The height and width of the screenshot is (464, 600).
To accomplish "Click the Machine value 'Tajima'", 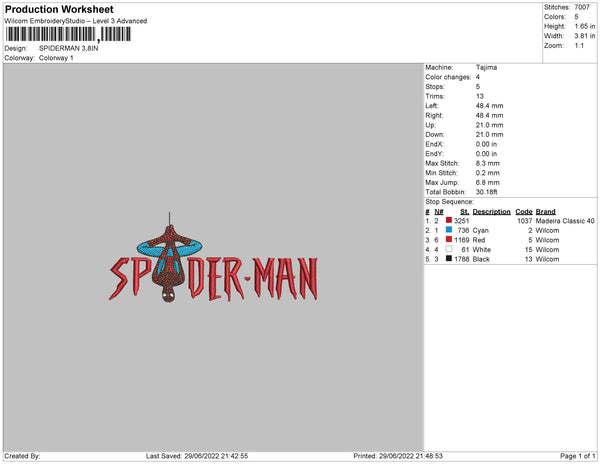I will pyautogui.click(x=486, y=67).
